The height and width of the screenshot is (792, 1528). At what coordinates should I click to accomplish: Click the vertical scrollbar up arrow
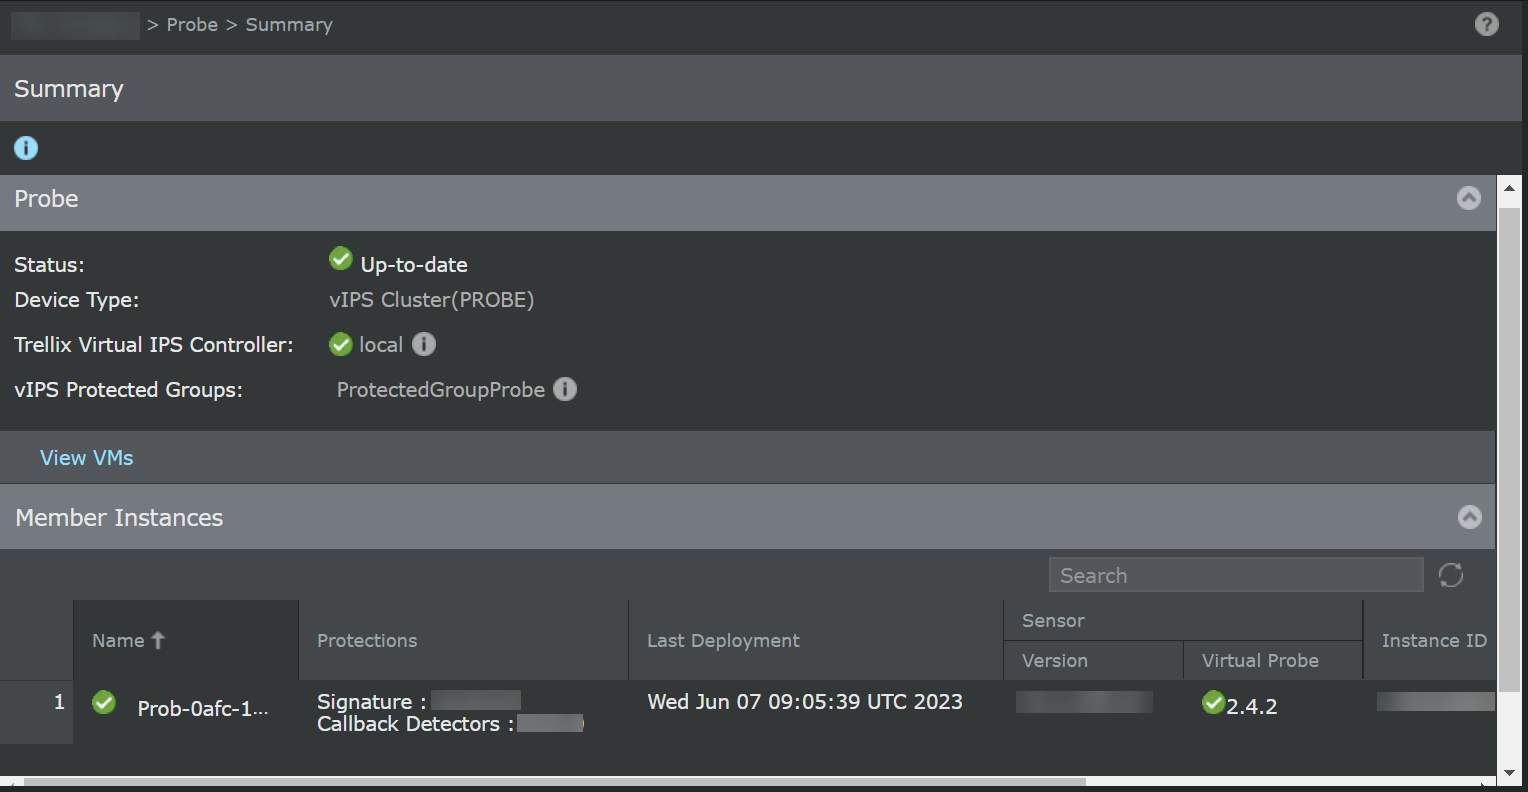(x=1510, y=187)
